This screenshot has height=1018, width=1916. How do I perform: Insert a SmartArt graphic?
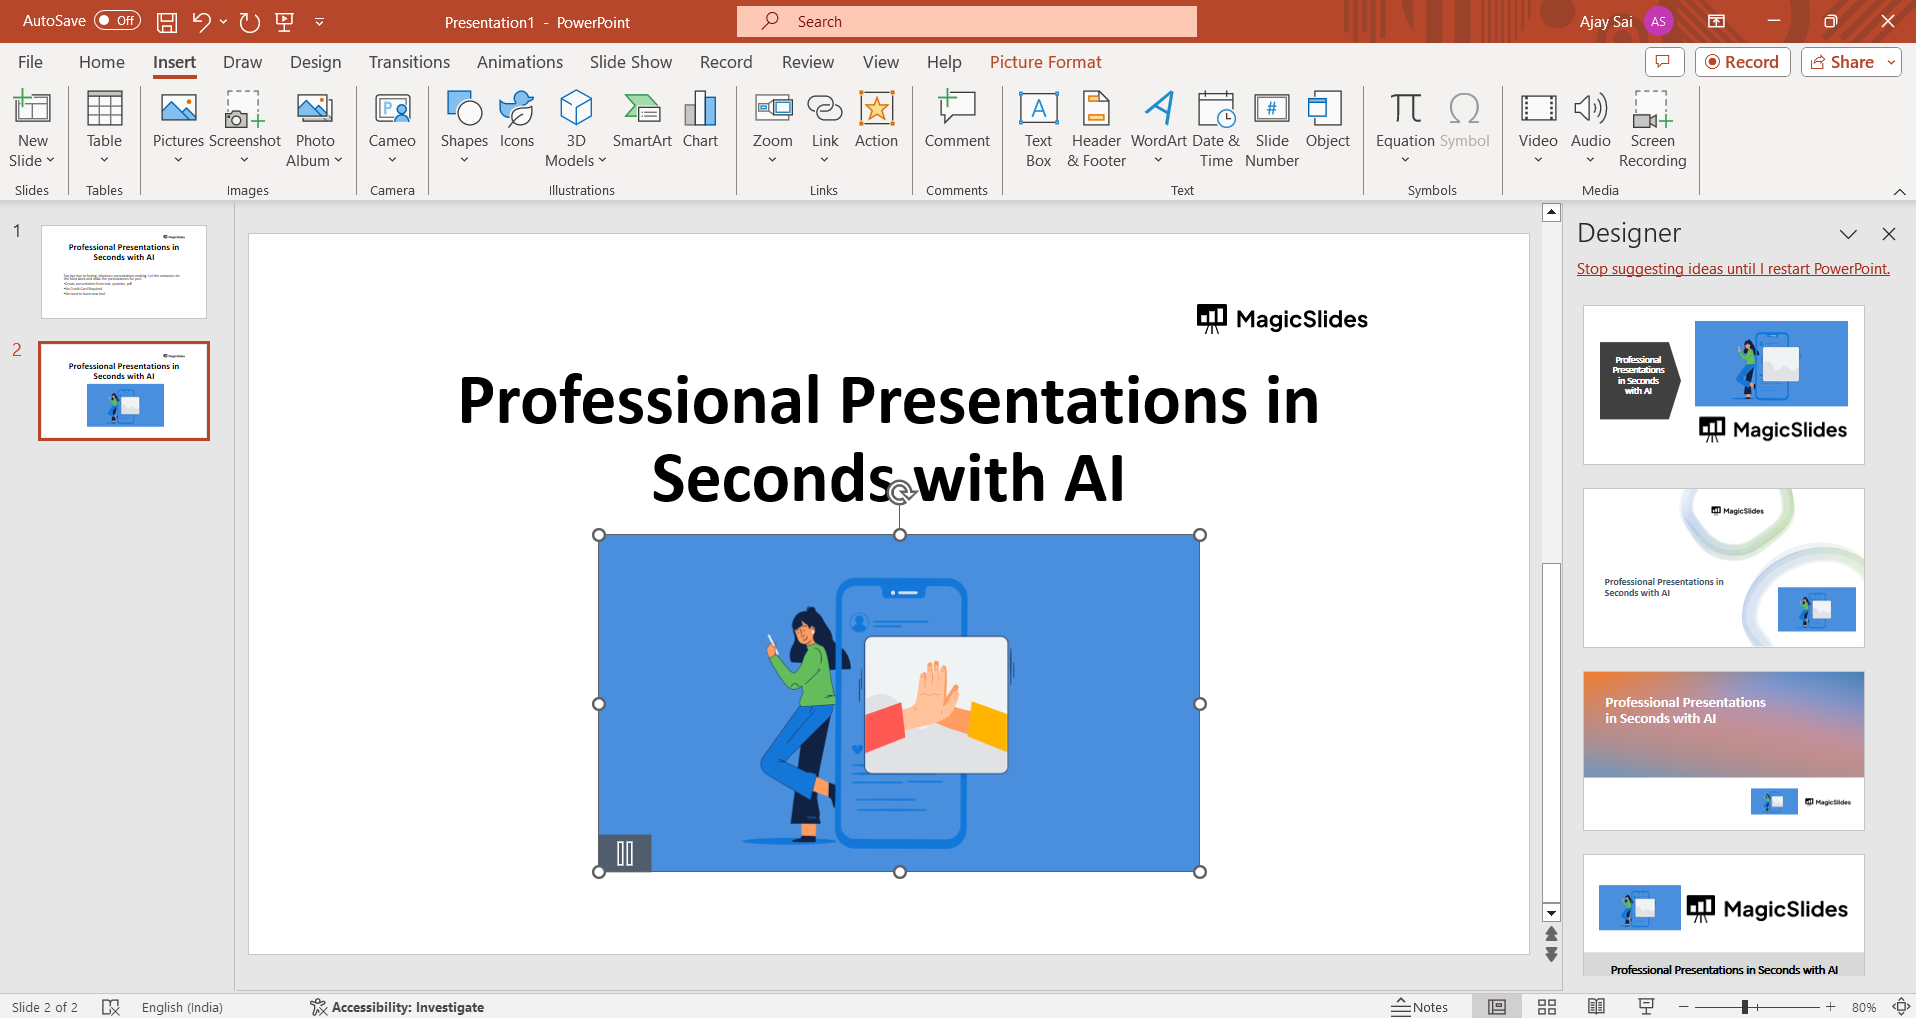(x=642, y=120)
